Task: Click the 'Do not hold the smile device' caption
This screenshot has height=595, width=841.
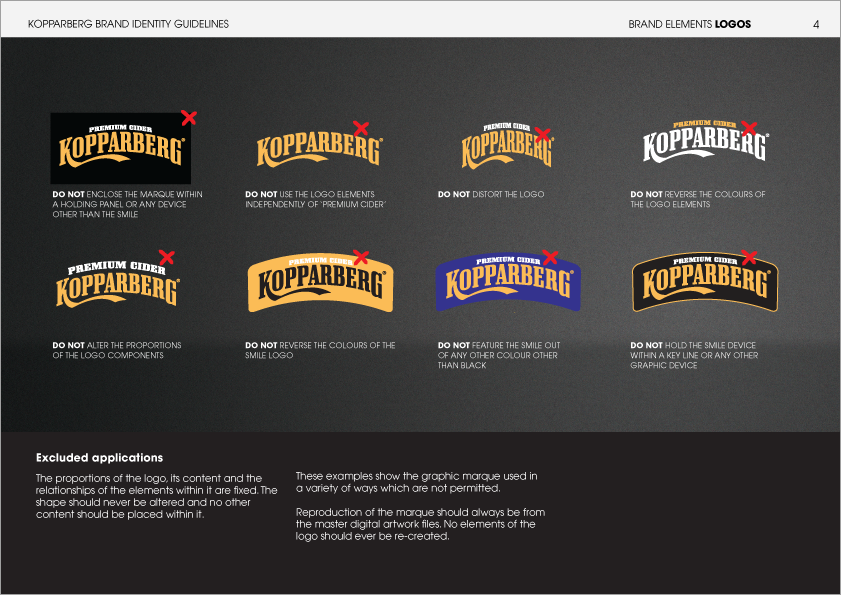Action: coord(694,355)
